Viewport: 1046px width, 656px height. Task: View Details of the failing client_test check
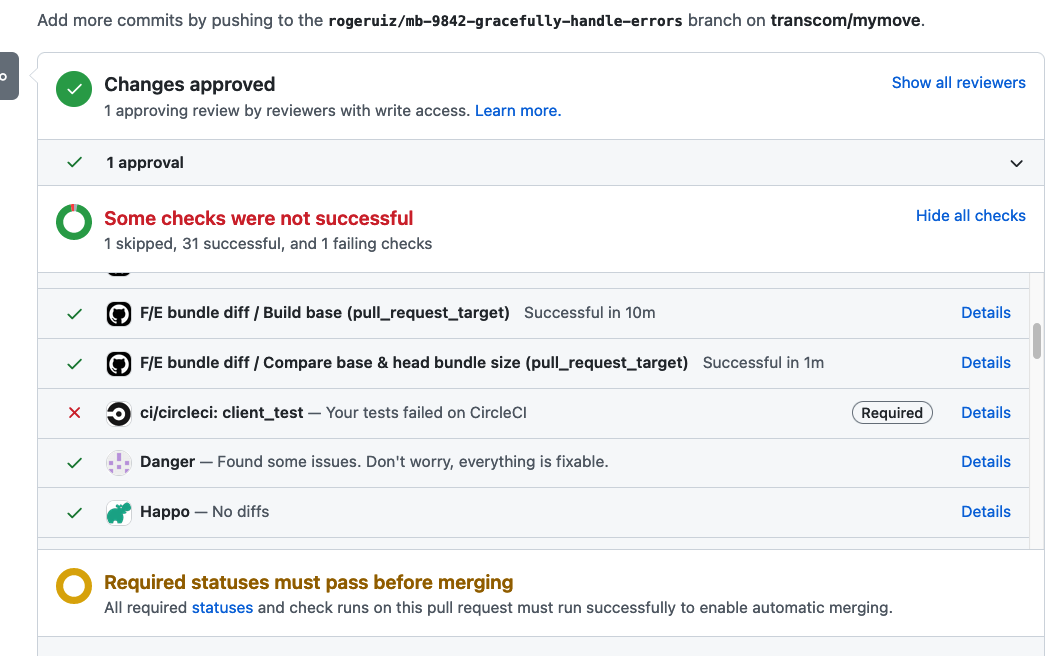(985, 412)
